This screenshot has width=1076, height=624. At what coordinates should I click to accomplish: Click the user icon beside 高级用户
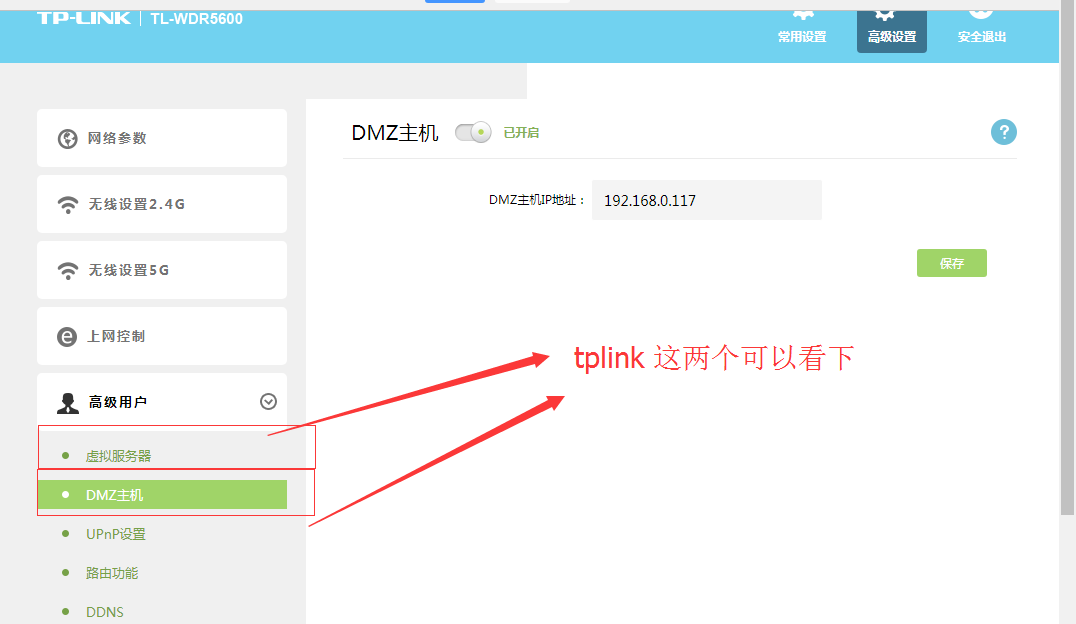click(67, 403)
